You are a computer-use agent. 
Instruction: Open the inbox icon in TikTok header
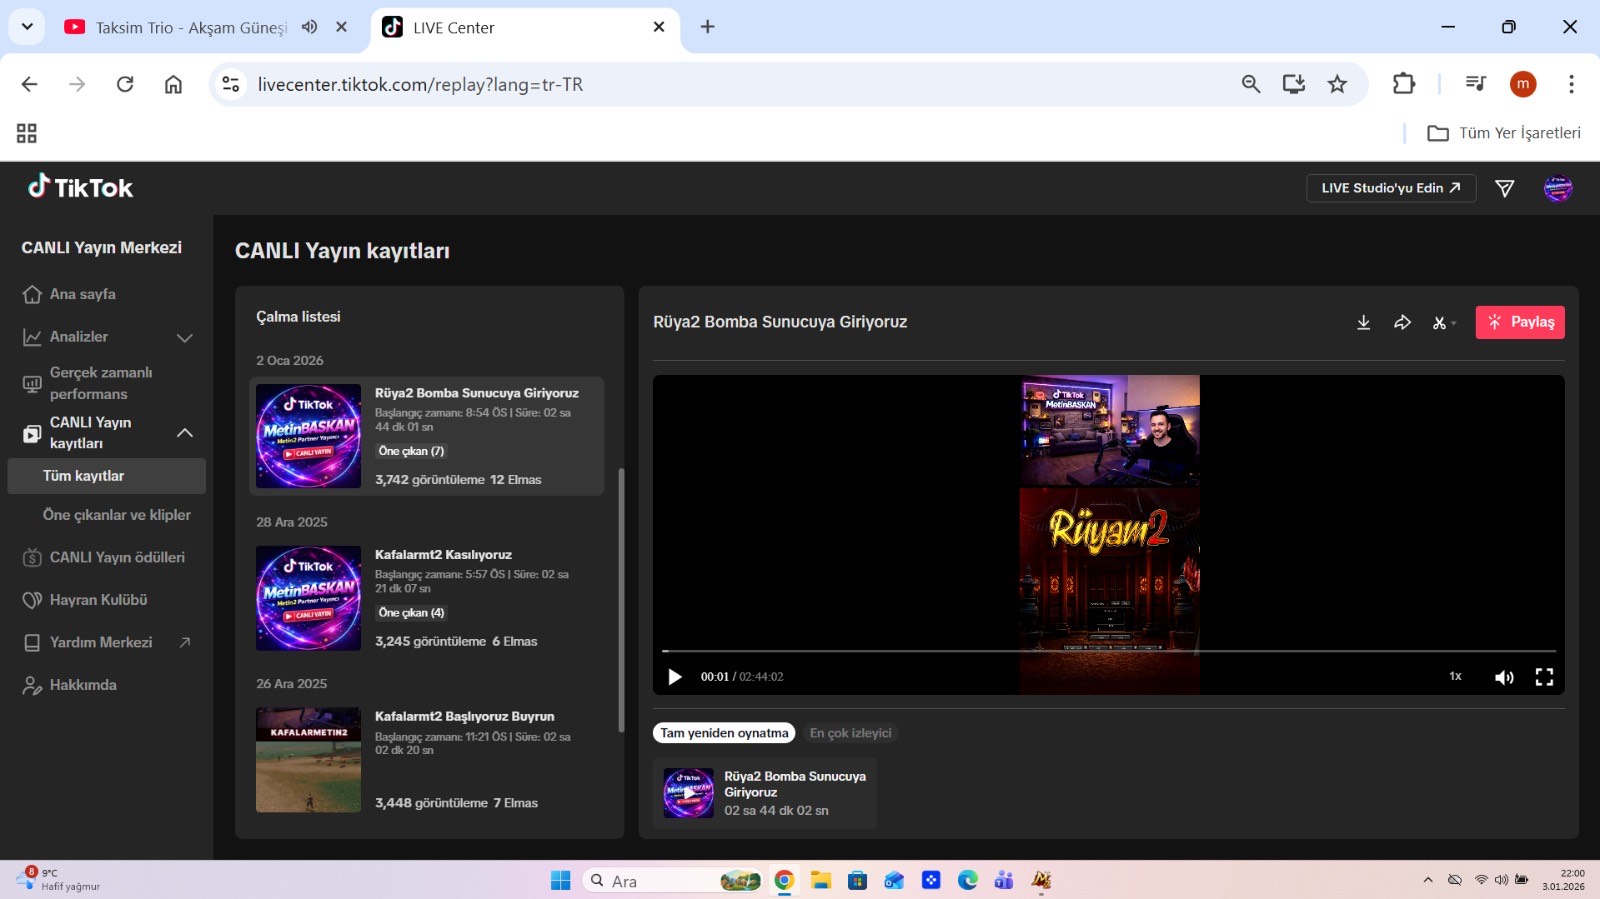coord(1504,188)
